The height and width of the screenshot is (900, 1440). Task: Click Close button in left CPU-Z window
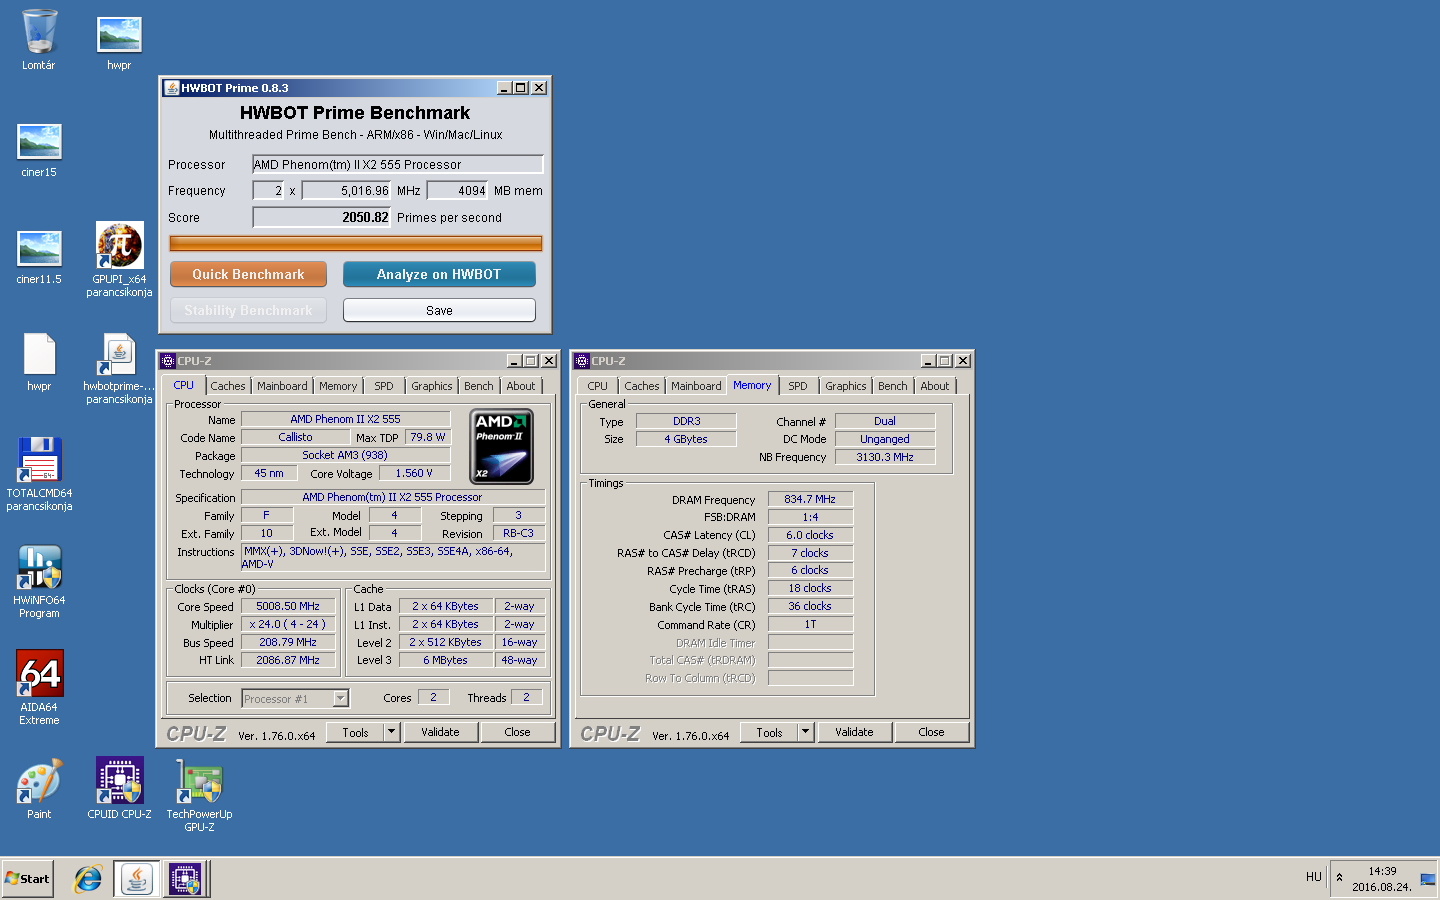517,732
